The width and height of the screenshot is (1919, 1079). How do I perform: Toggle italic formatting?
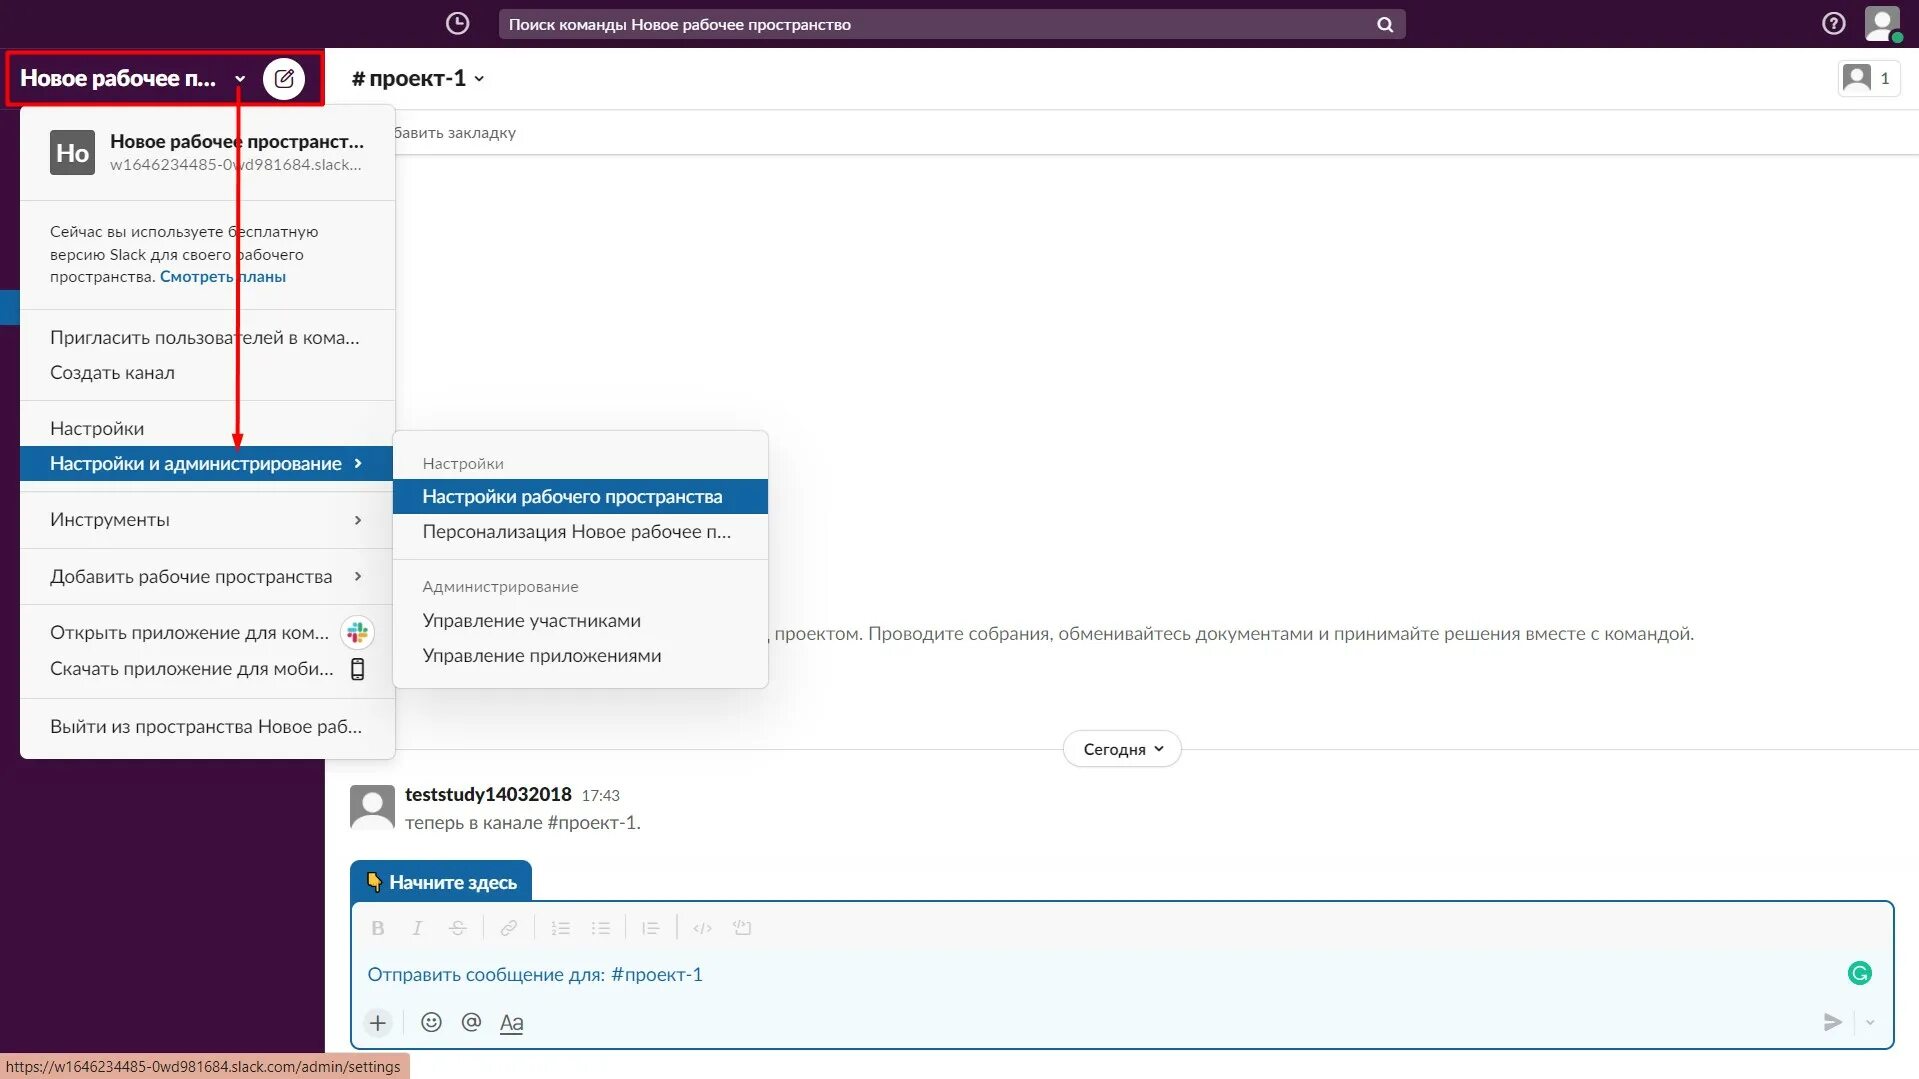pyautogui.click(x=417, y=928)
